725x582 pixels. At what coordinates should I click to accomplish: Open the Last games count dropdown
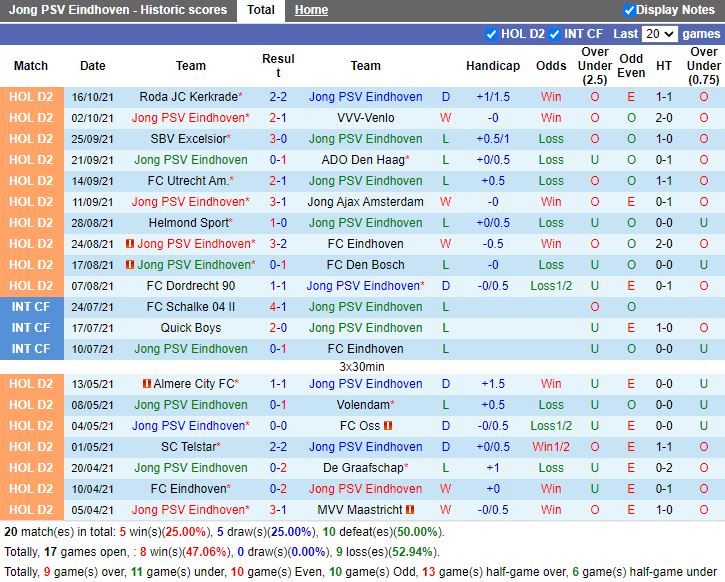point(660,34)
